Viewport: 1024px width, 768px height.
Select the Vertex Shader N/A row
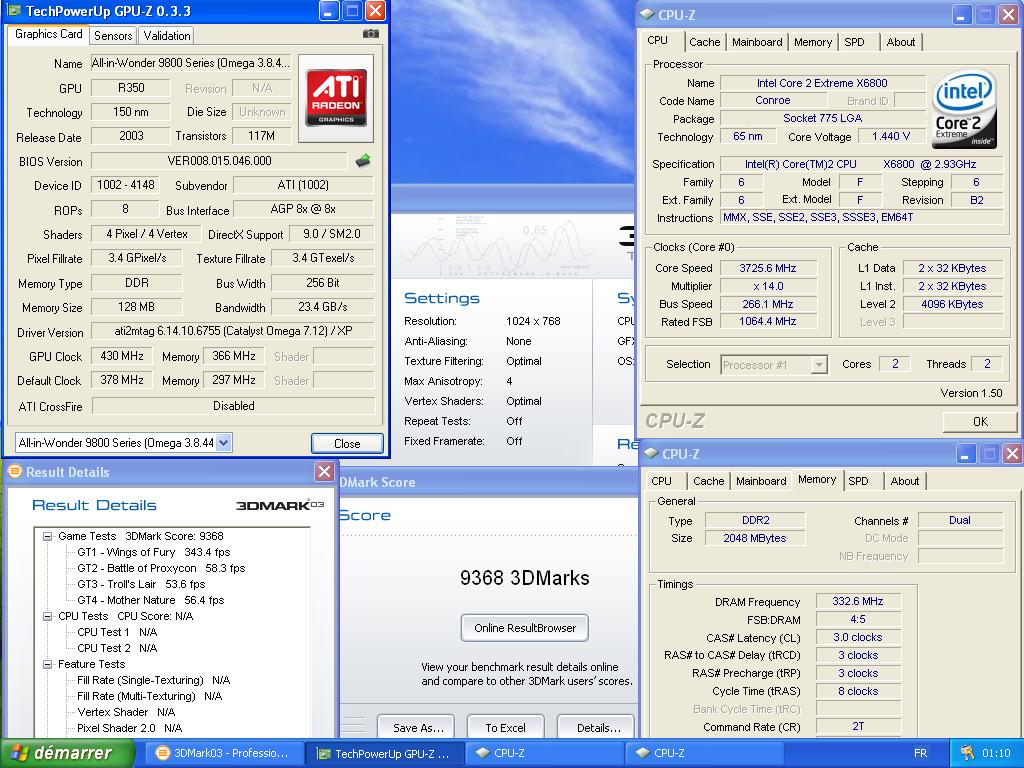tap(126, 712)
